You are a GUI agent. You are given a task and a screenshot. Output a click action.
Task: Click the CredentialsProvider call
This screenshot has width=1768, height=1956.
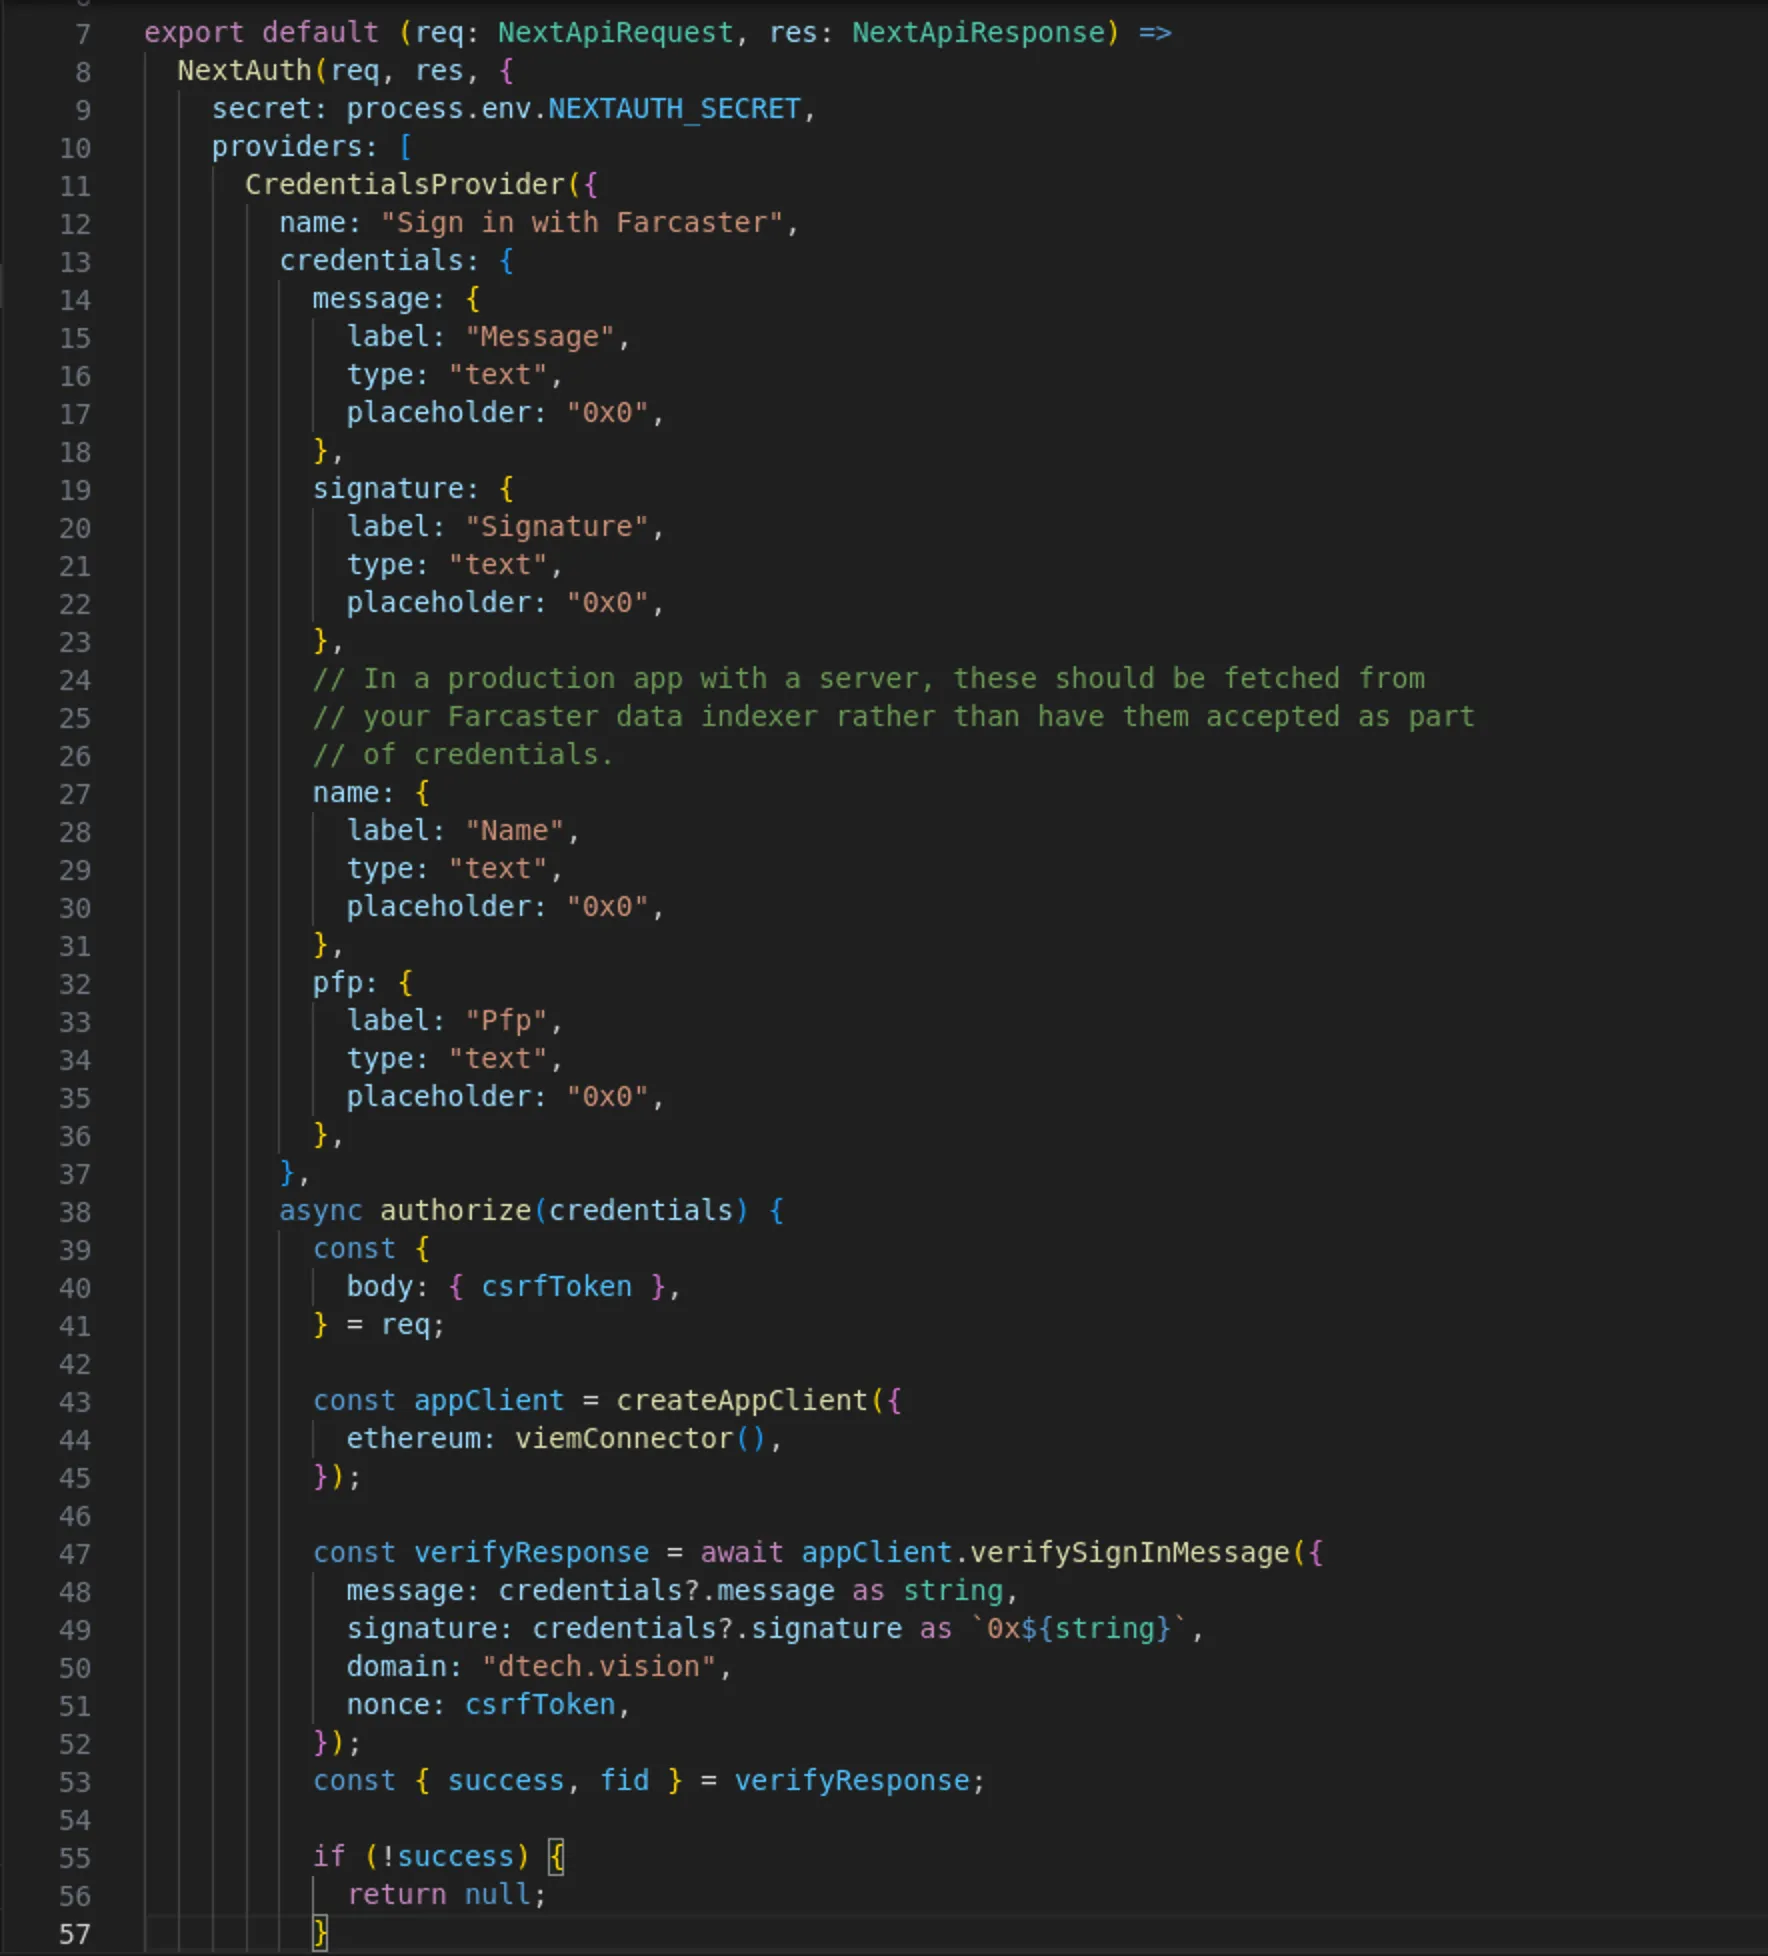pyautogui.click(x=405, y=185)
